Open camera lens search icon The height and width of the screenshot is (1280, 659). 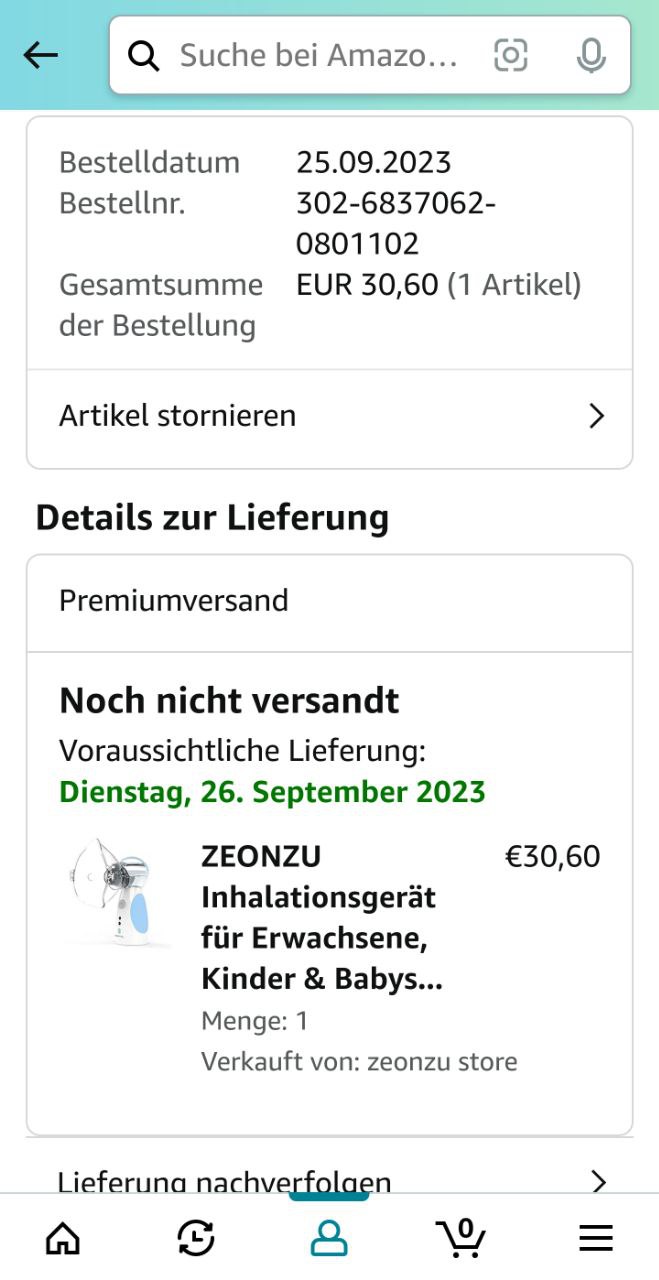[511, 56]
